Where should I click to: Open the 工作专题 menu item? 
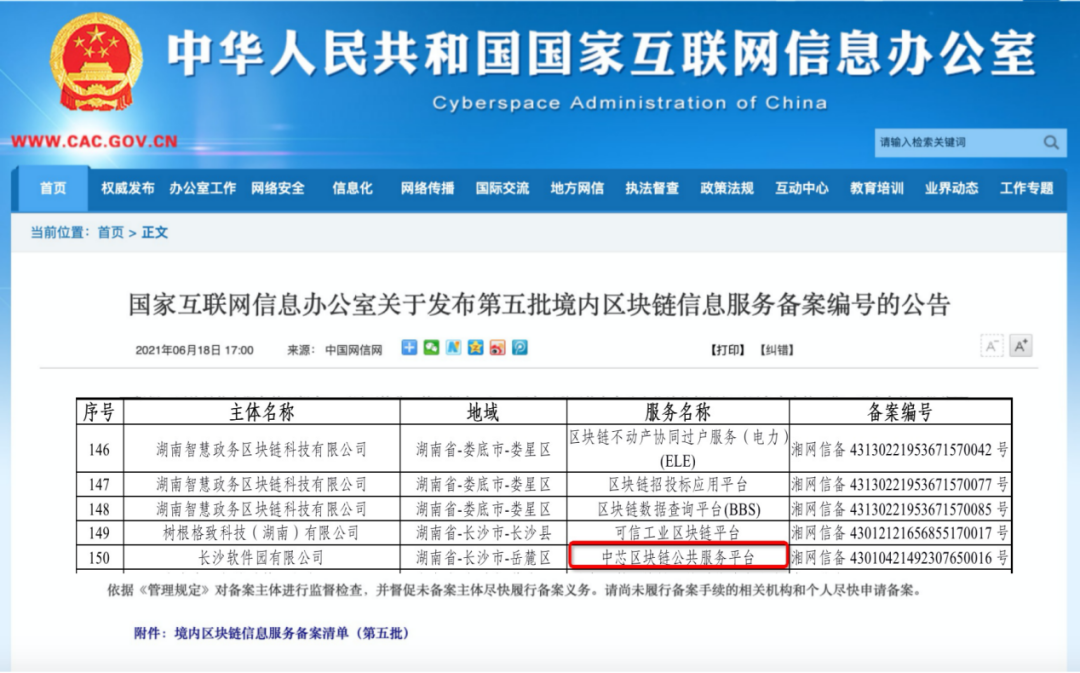click(x=1027, y=188)
